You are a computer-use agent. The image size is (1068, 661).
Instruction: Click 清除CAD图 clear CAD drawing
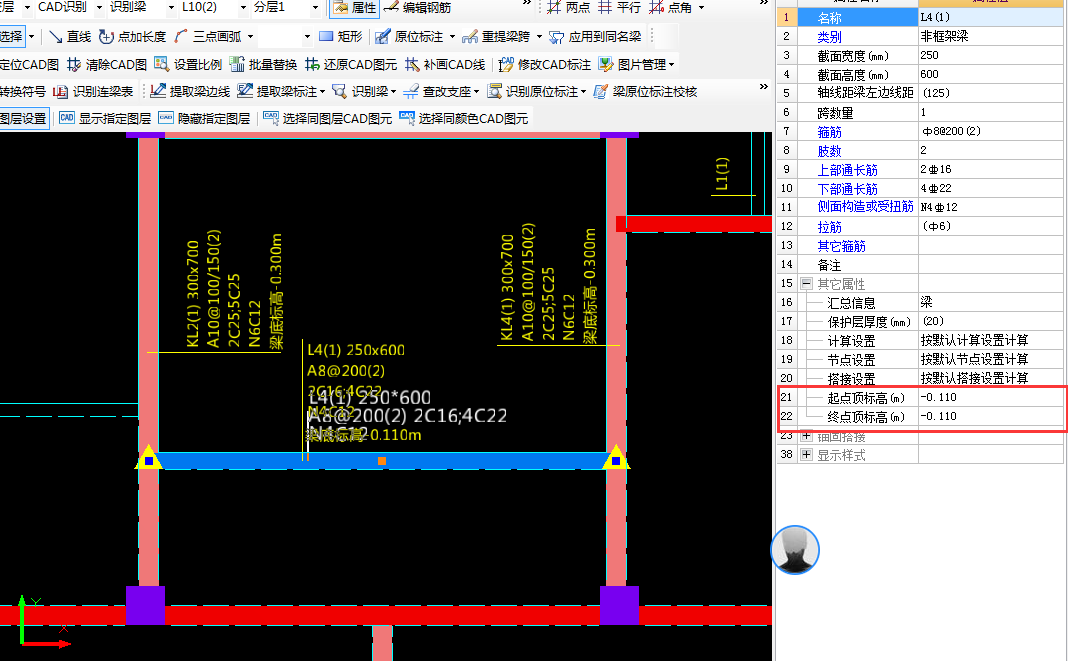coord(107,65)
